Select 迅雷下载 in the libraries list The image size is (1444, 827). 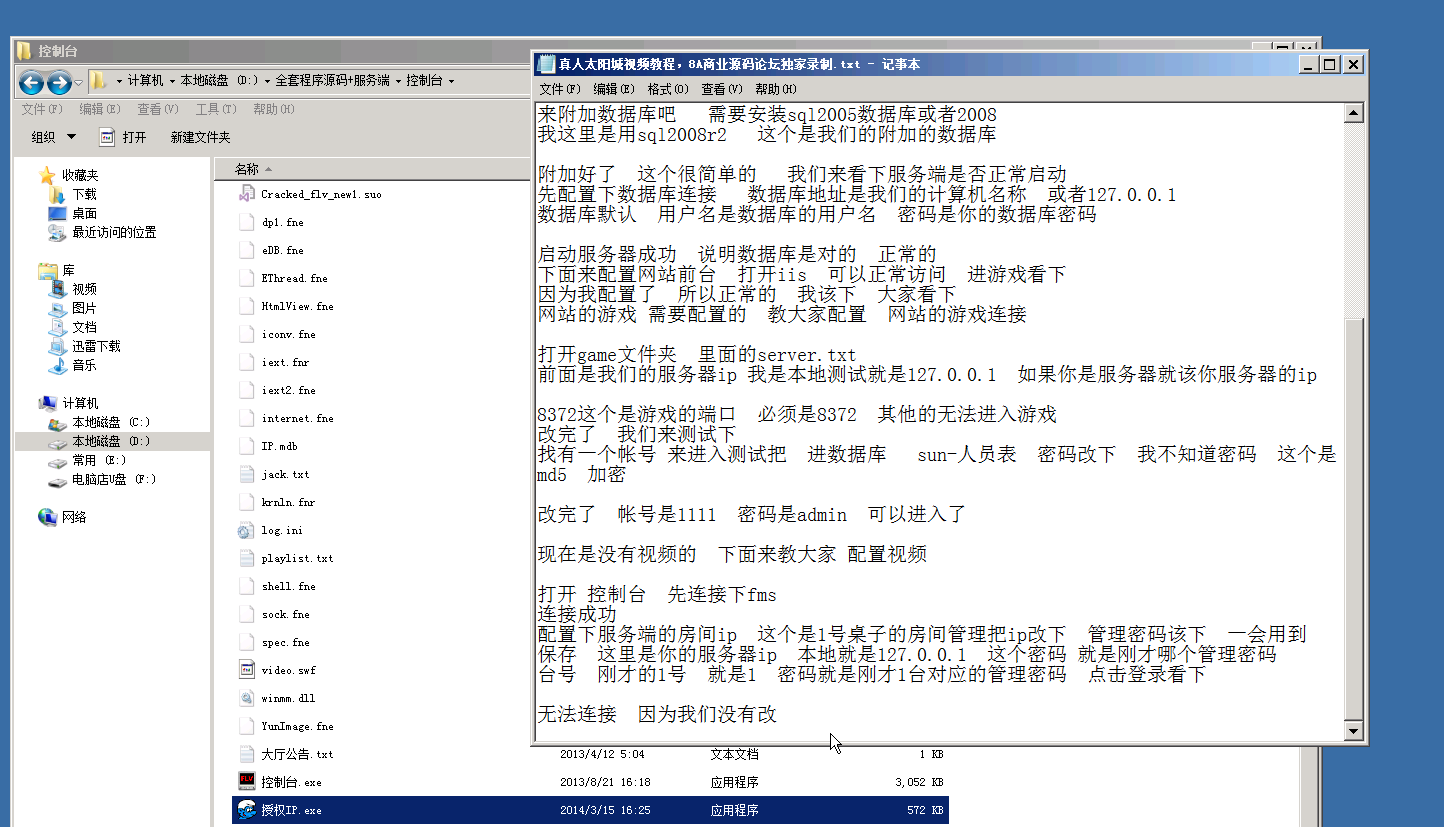[x=96, y=346]
